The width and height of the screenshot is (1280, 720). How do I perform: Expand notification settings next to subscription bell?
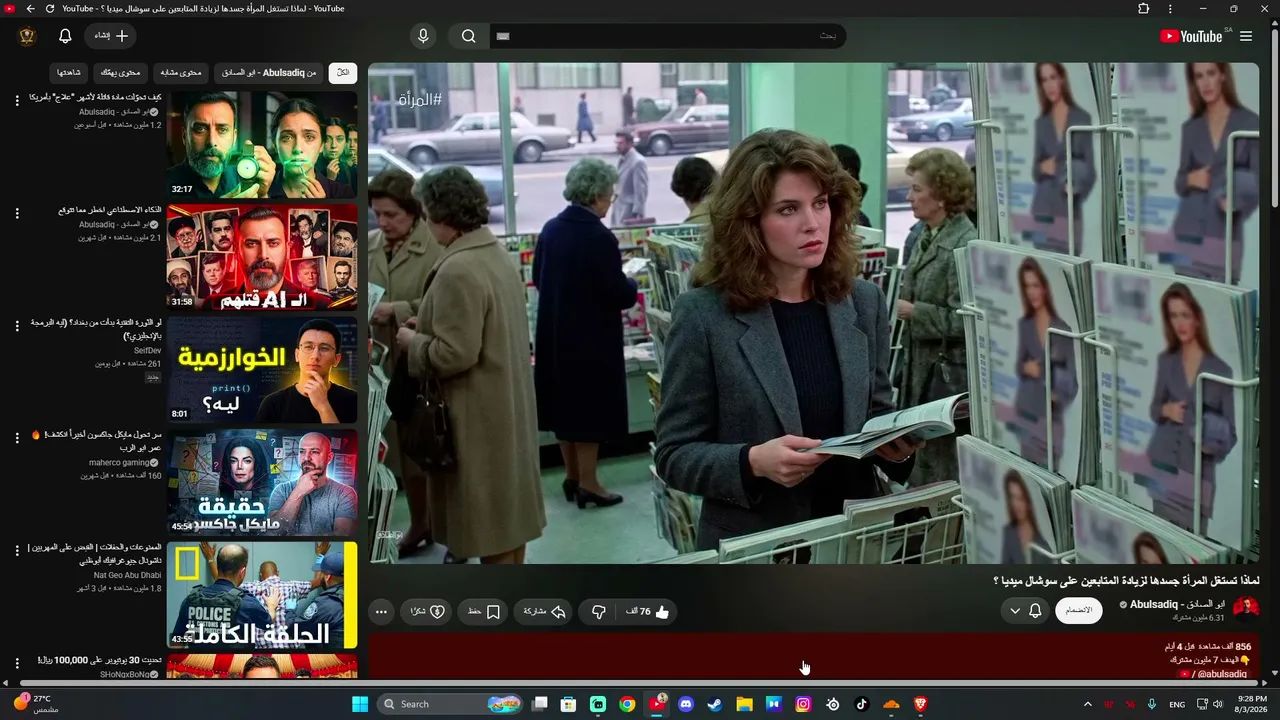(x=1015, y=611)
